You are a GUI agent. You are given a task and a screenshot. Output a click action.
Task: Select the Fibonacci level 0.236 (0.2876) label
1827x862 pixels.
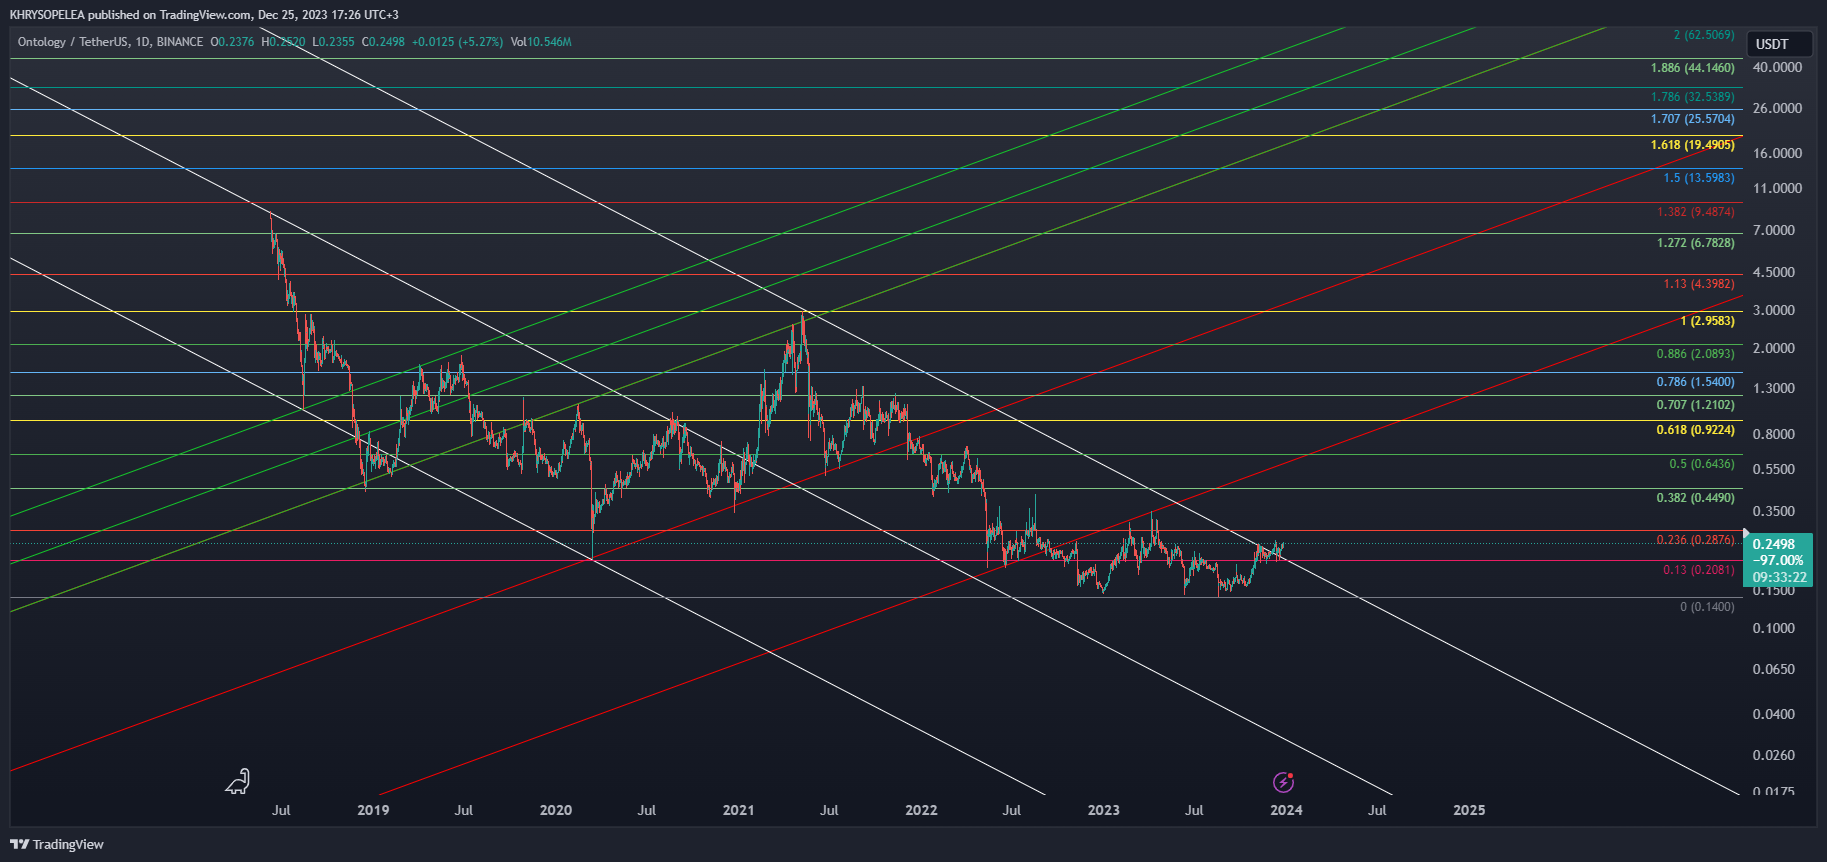coord(1695,540)
